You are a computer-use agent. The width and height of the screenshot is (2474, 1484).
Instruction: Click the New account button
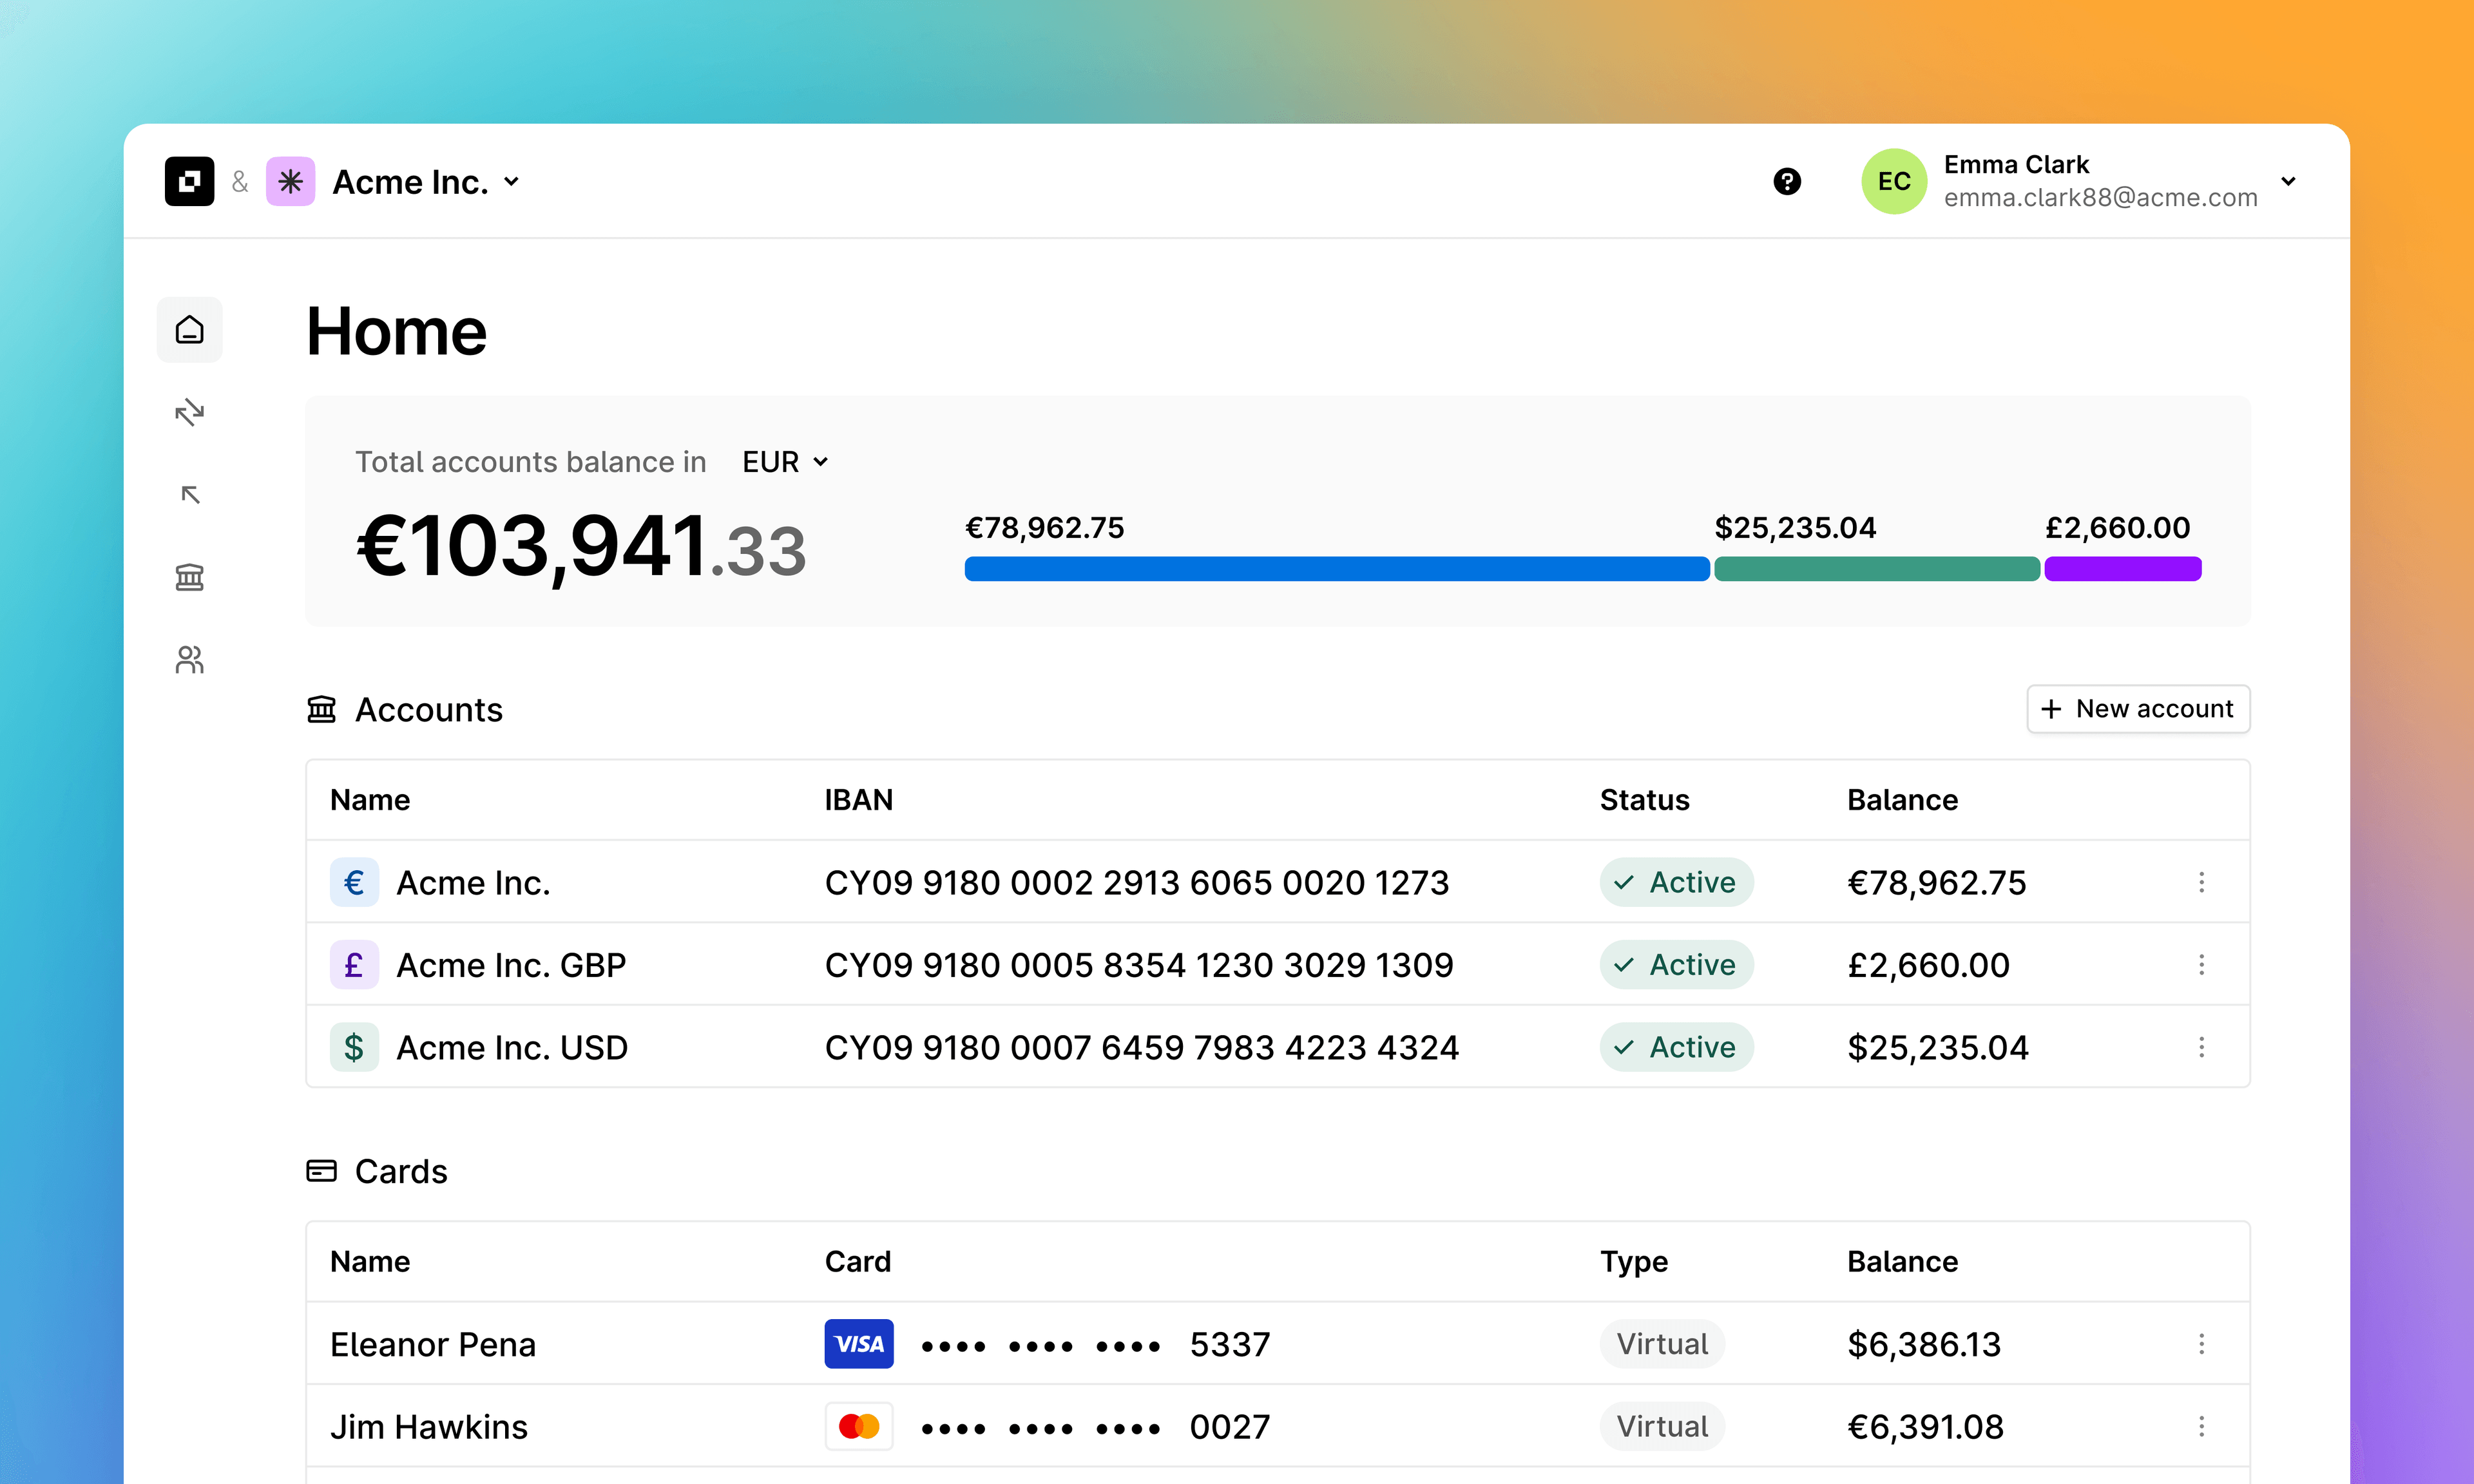coord(2138,709)
